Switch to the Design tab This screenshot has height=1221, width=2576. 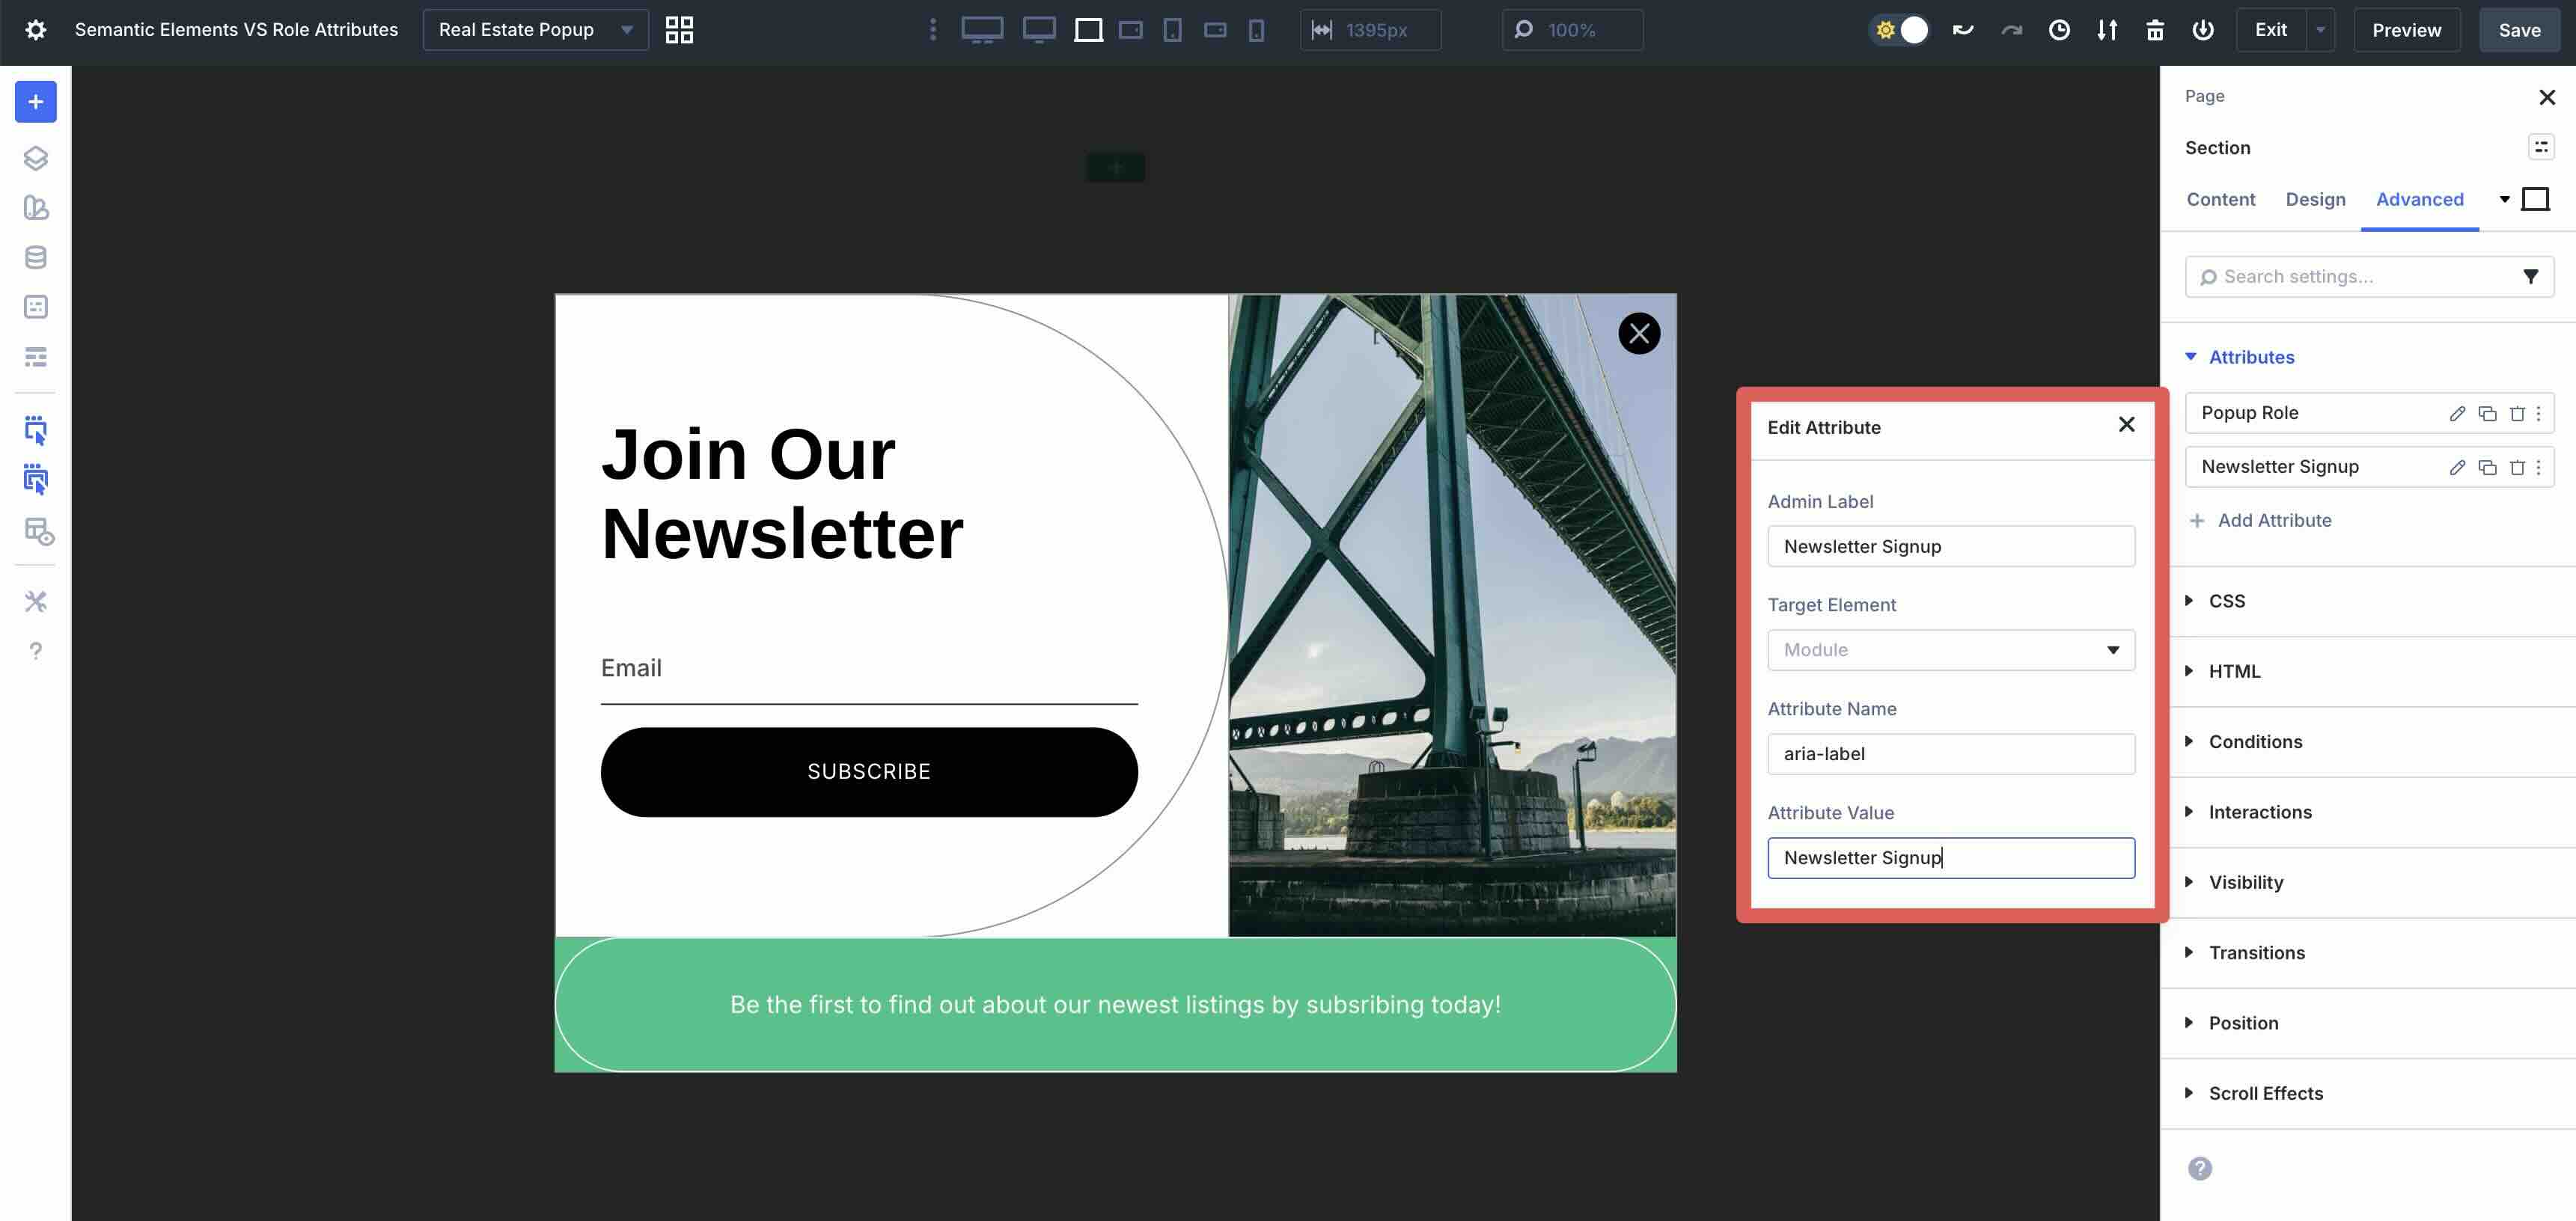2315,199
